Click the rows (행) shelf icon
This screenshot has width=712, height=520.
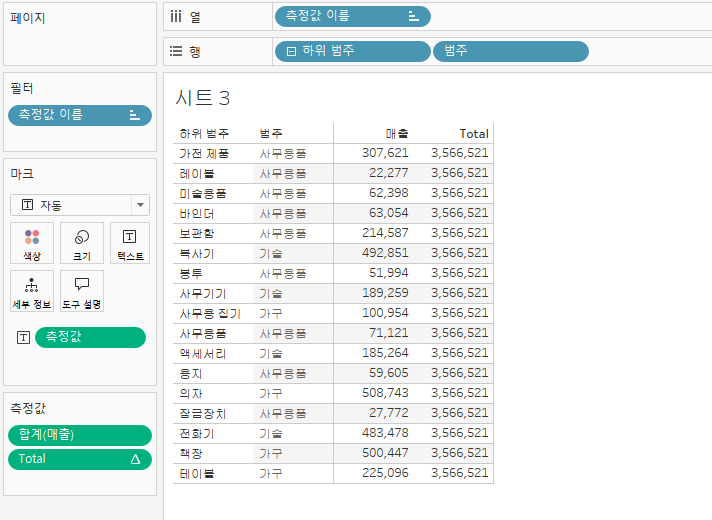(x=176, y=51)
